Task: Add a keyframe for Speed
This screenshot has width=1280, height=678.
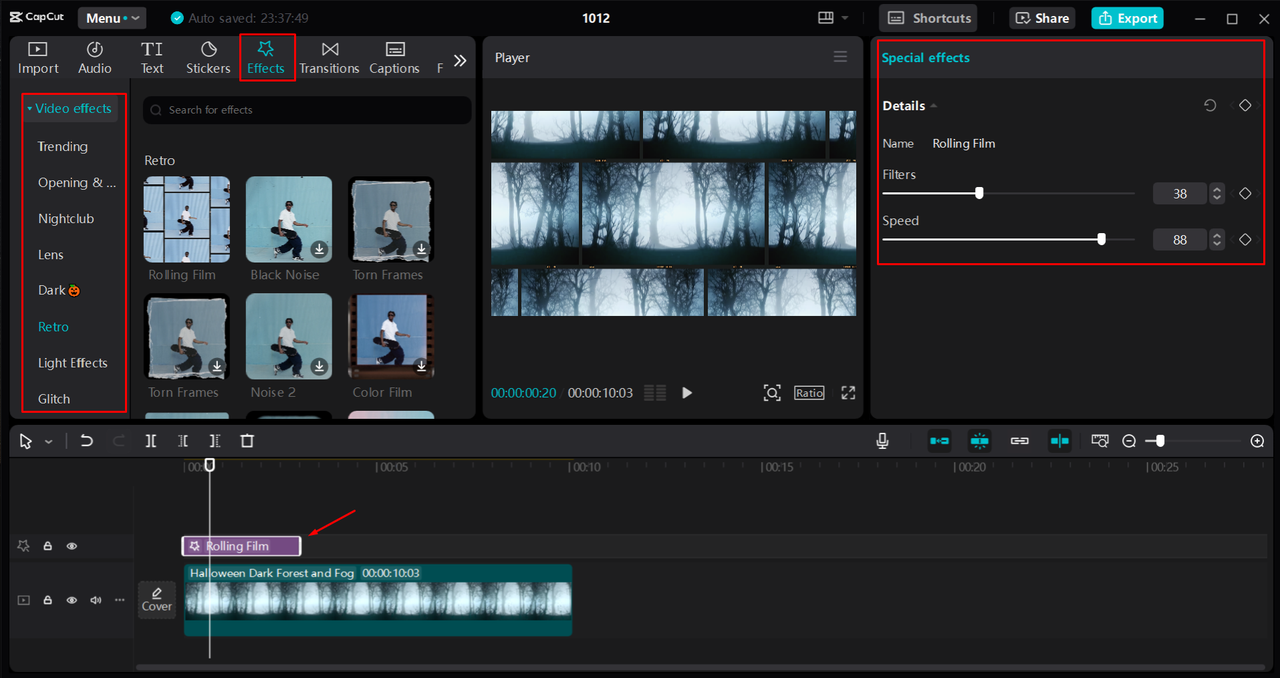Action: click(x=1245, y=240)
